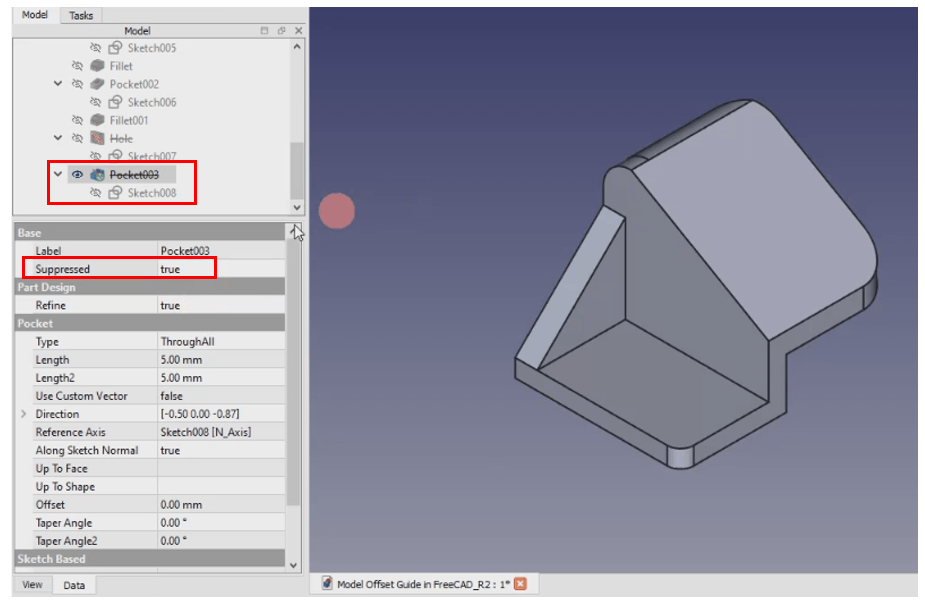The width and height of the screenshot is (925, 605).
Task: Select the Pocket002 tree label
Action: pos(134,84)
